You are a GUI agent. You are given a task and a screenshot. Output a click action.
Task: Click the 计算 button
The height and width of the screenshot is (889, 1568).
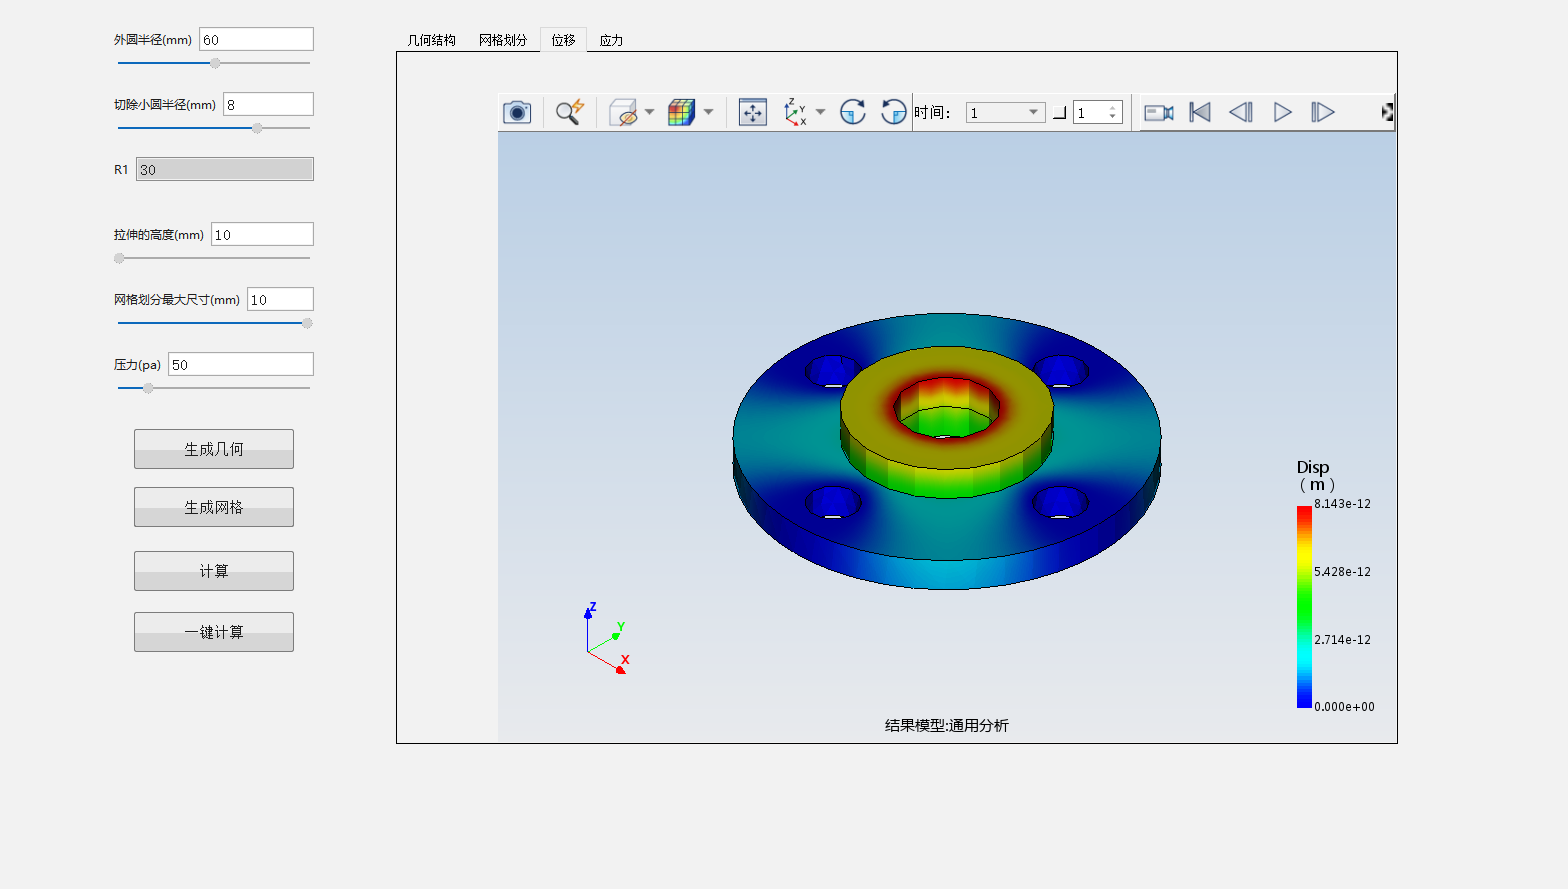(214, 571)
